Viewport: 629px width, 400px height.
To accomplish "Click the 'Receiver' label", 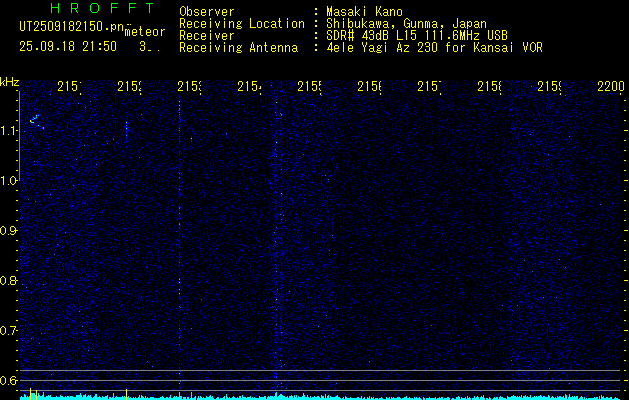I will pyautogui.click(x=207, y=36).
